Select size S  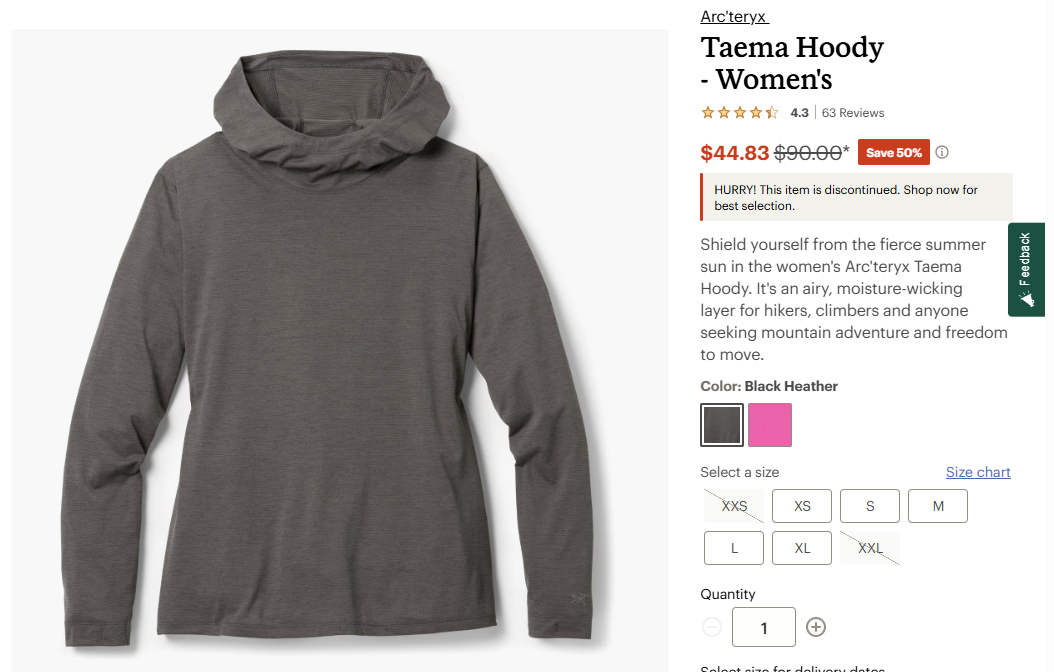click(x=870, y=506)
